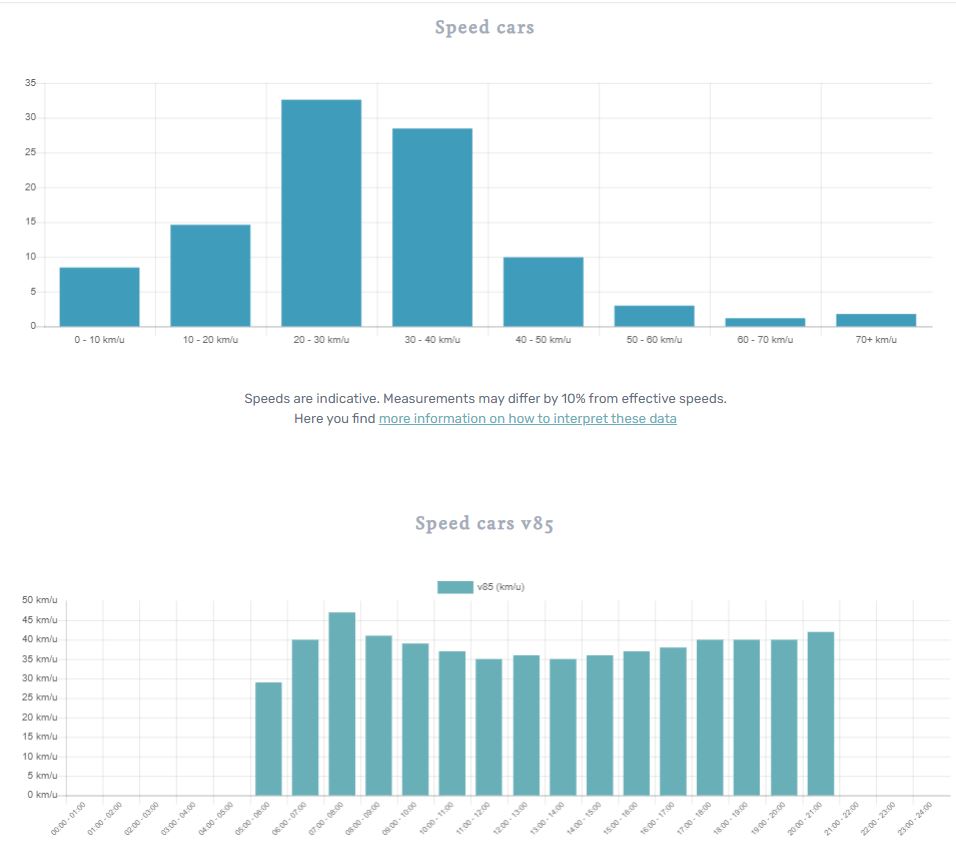
Task: Click the 21:00 - 22:00 time axis label
Action: point(841,818)
